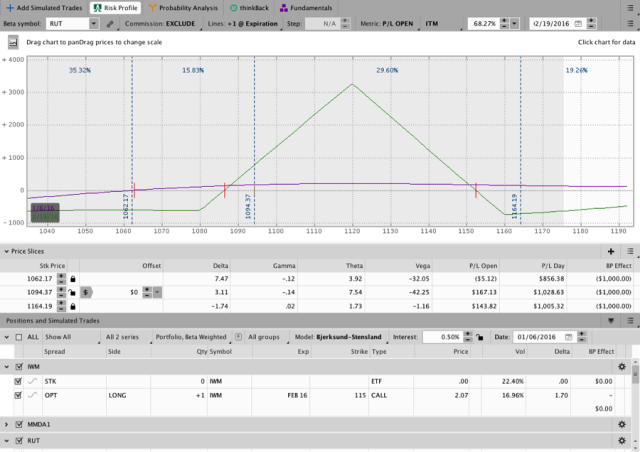The height and width of the screenshot is (452, 640).
Task: Open dropdown arrow next to 68.27%
Action: point(514,24)
